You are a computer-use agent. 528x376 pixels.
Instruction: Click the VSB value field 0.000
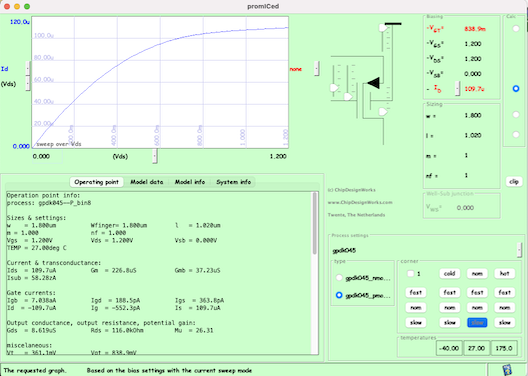[x=473, y=74]
